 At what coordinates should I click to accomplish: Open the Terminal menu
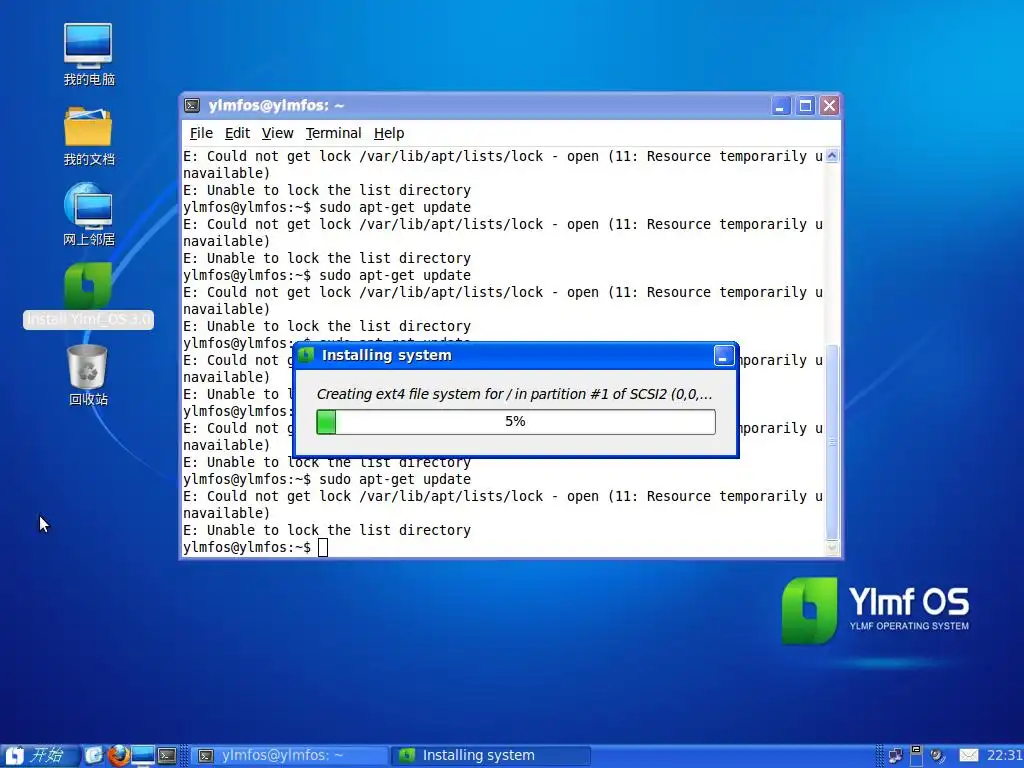pyautogui.click(x=333, y=133)
